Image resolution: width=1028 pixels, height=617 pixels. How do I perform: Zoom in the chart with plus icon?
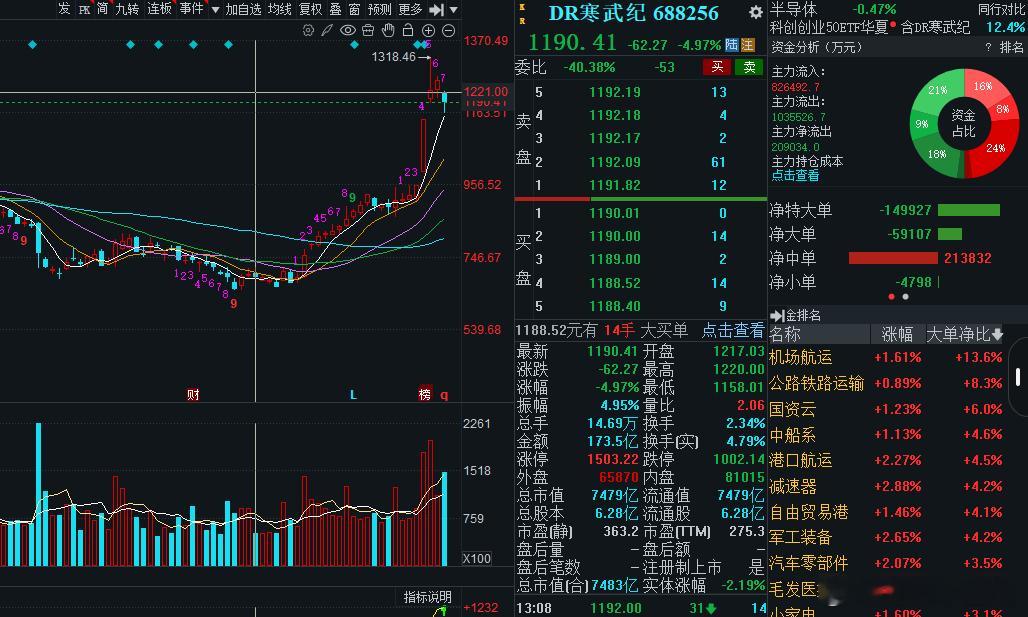428,30
